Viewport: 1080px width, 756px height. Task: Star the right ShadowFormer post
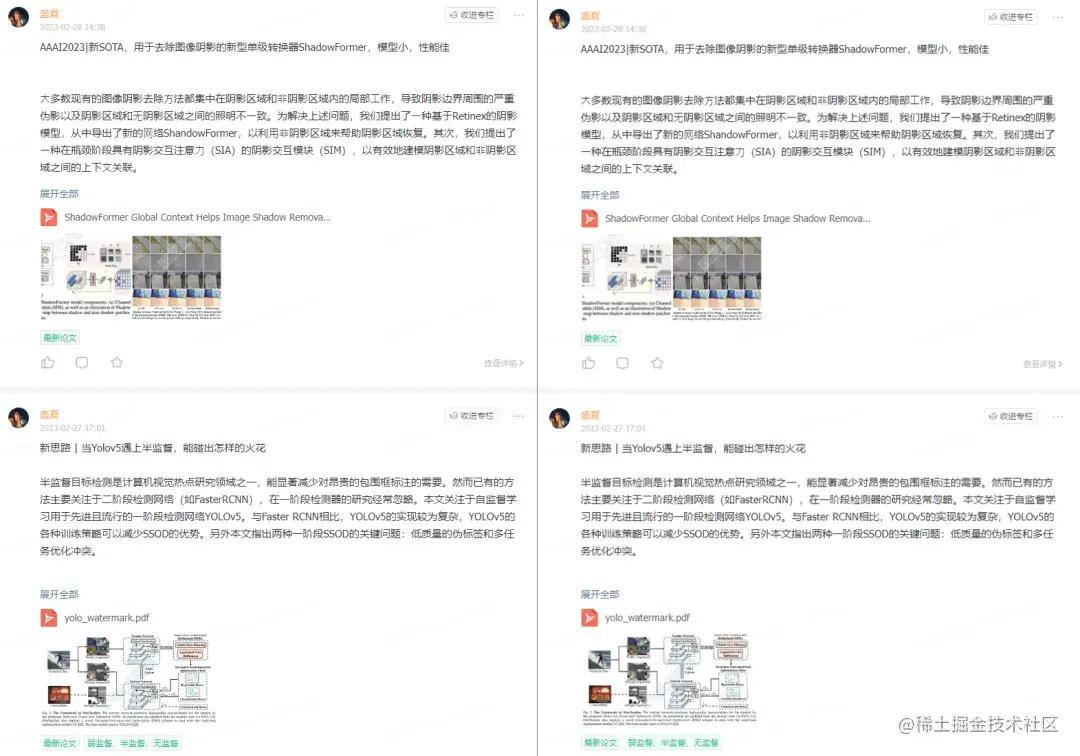pyautogui.click(x=657, y=363)
